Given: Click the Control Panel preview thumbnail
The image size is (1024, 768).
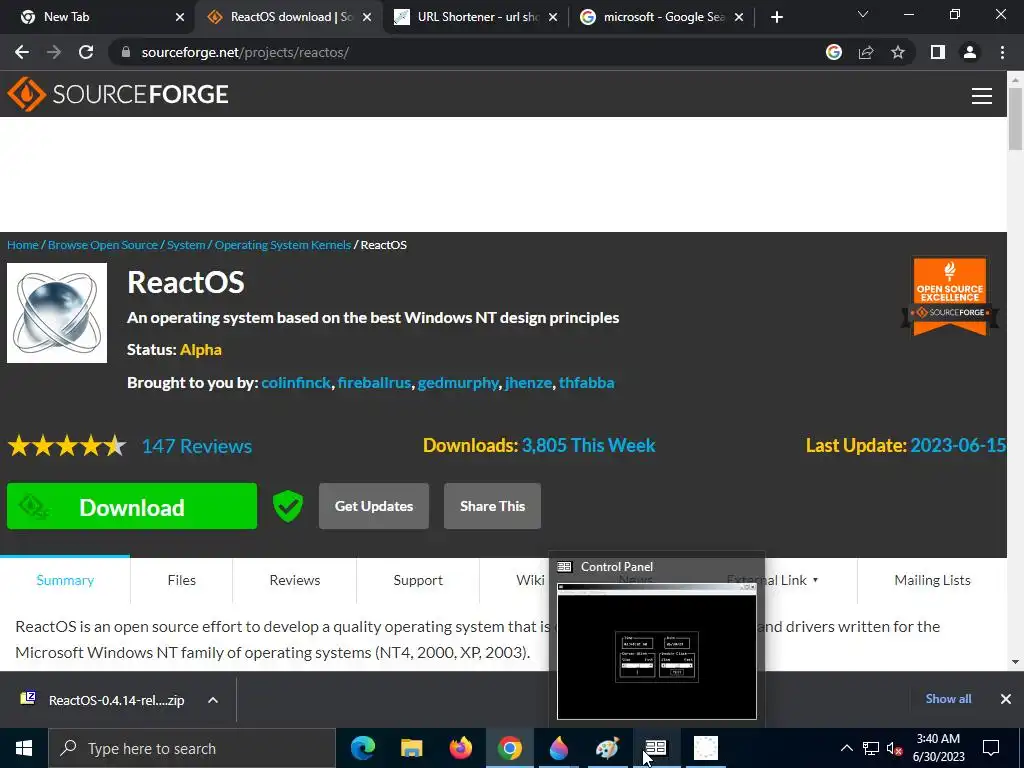Looking at the screenshot, I should point(656,651).
